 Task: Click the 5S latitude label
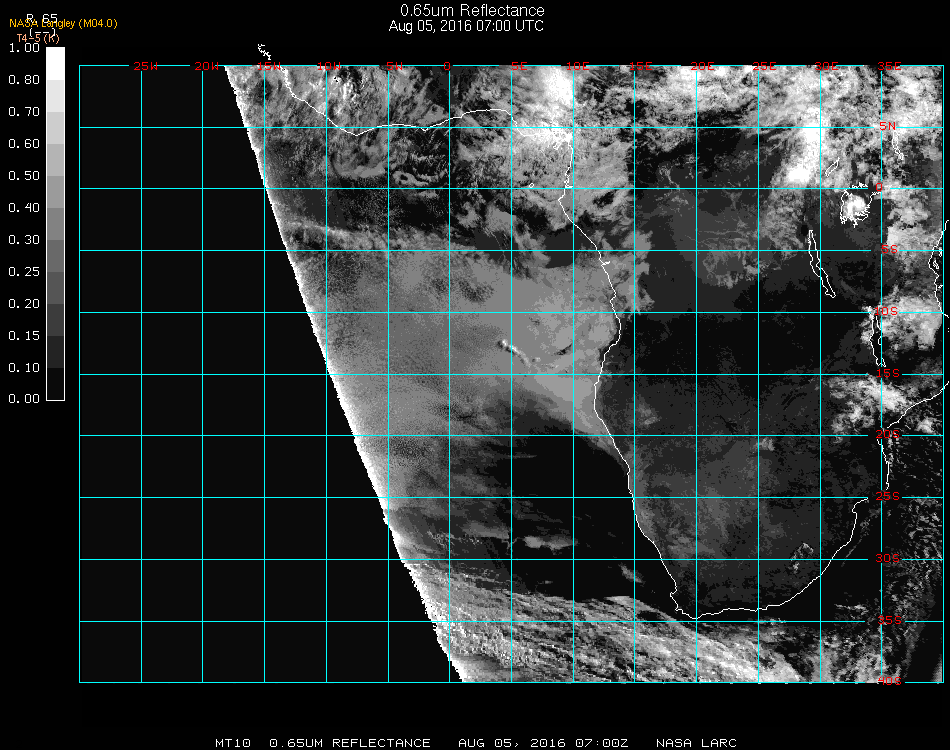[889, 249]
